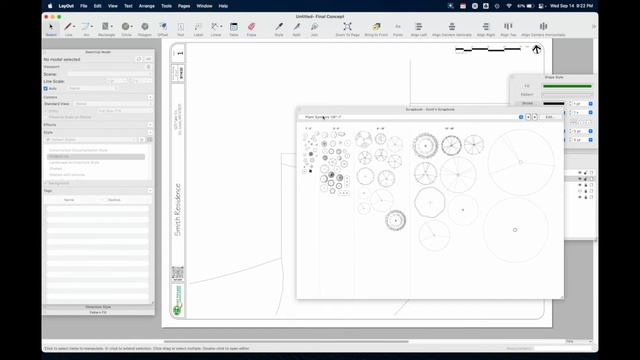Click the Fill button in Shape Style

[x=527, y=86]
